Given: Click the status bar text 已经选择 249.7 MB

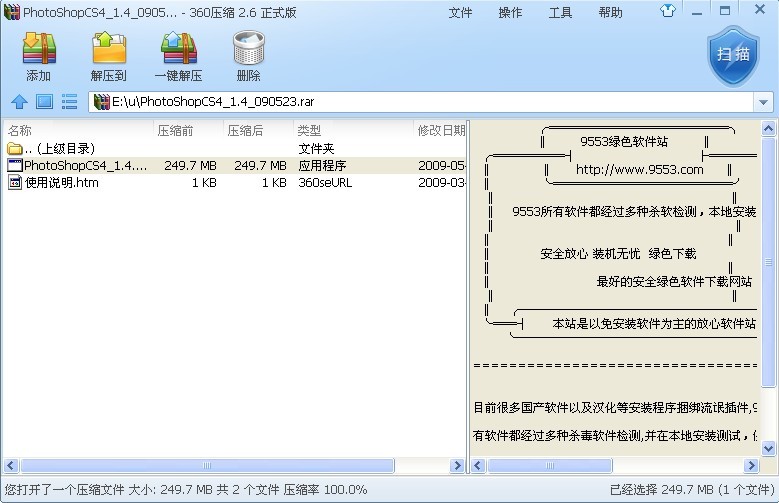Looking at the screenshot, I should click(662, 490).
